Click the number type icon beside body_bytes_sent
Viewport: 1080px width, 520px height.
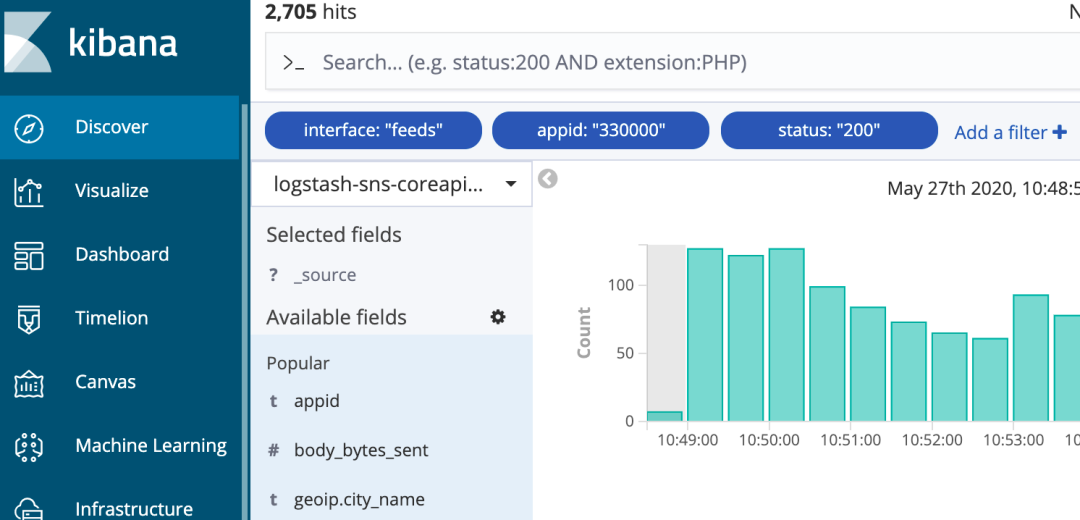tap(273, 450)
